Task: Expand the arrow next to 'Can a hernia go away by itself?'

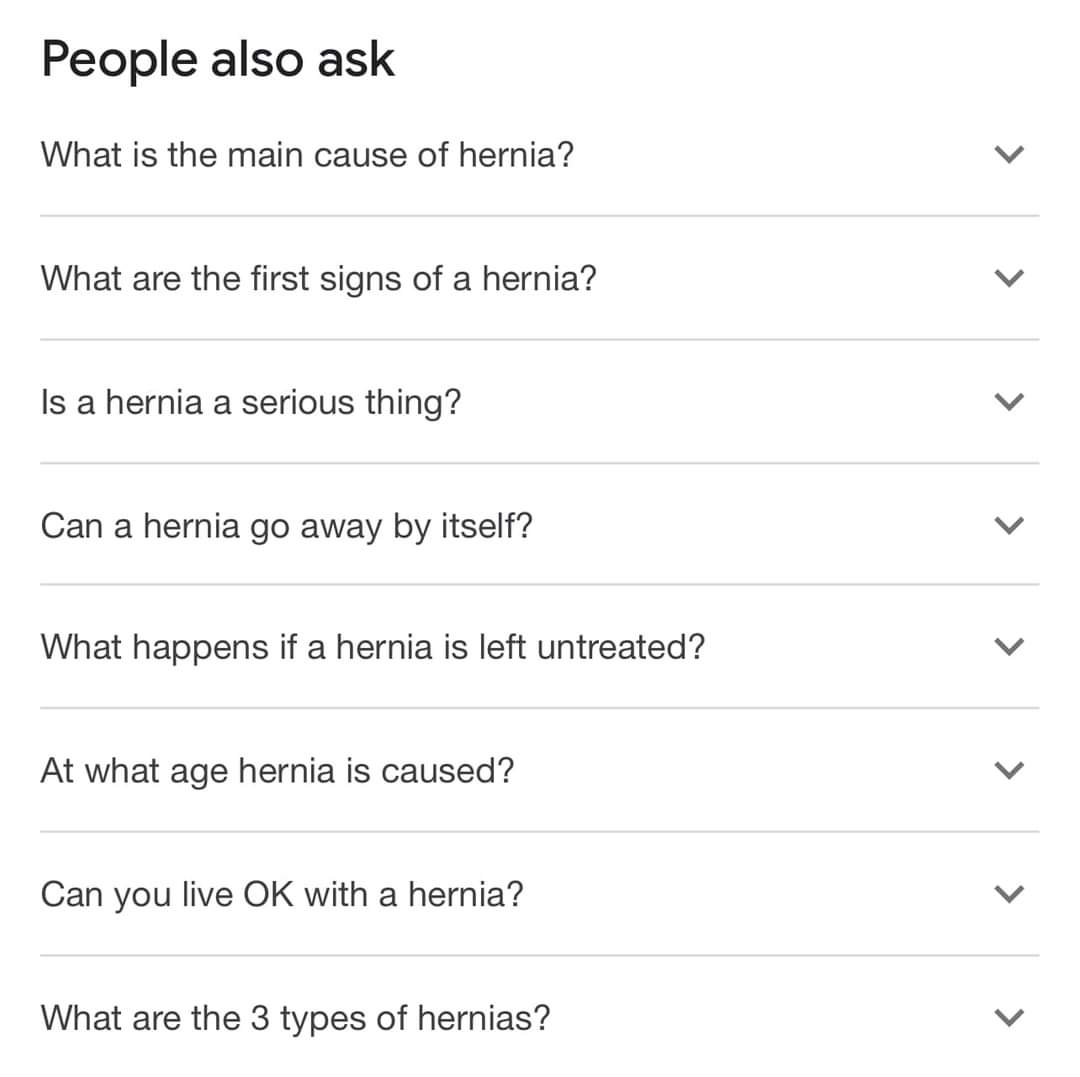Action: [x=1009, y=525]
